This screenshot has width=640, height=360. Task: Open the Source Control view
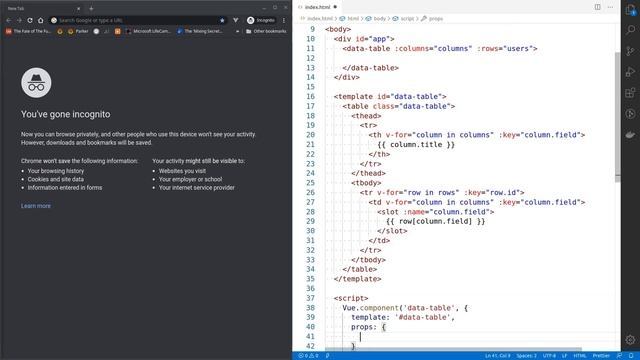pyautogui.click(x=631, y=51)
